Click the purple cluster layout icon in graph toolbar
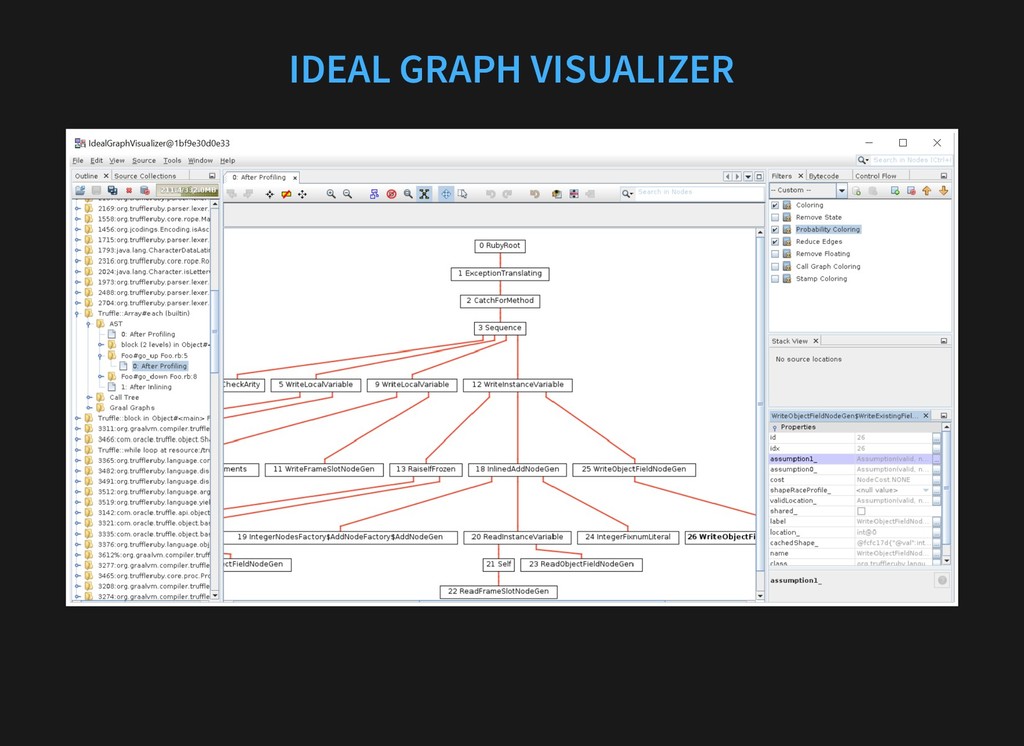This screenshot has width=1024, height=746. (374, 194)
